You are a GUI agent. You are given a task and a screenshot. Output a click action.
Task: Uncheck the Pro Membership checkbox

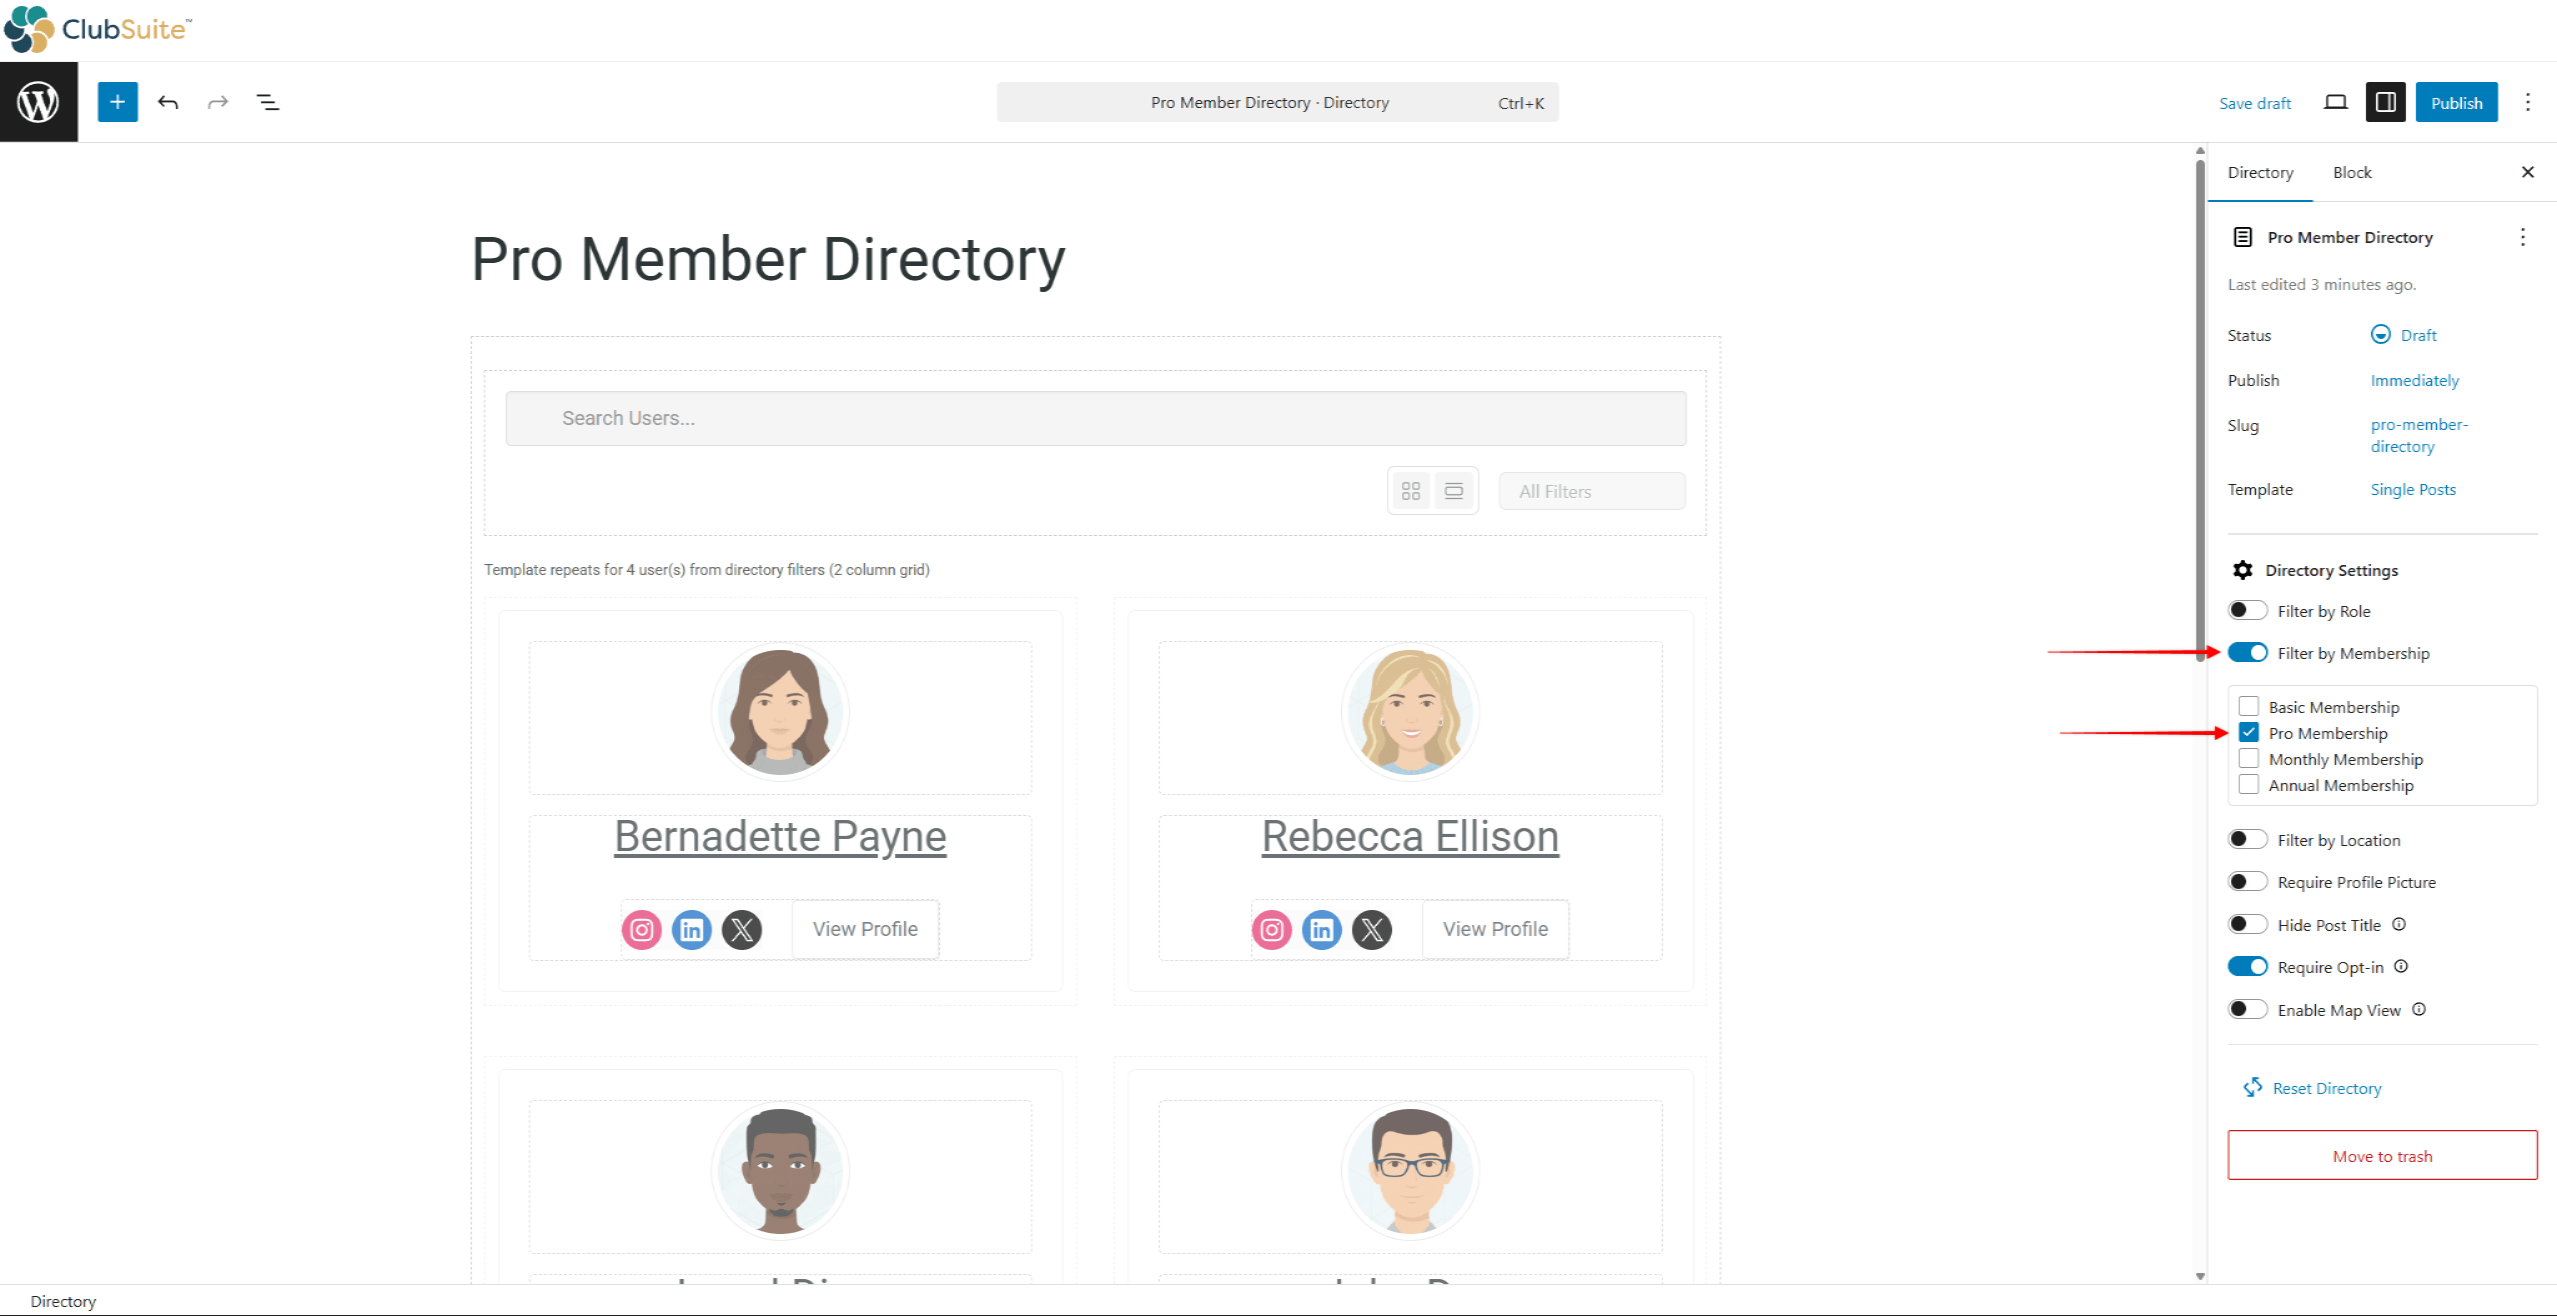point(2249,733)
